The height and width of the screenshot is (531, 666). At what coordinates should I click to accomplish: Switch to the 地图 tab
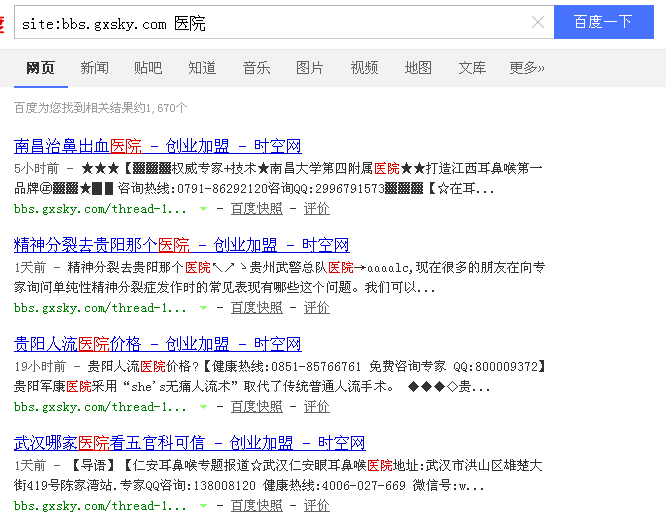point(418,68)
